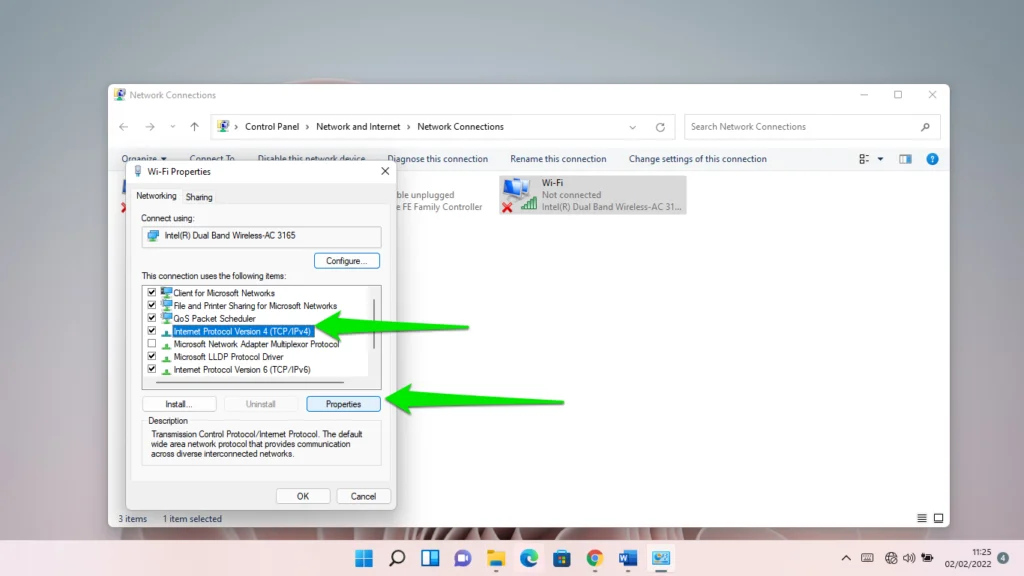This screenshot has width=1024, height=576.
Task: Click Control Panel taskbar icon
Action: point(660,558)
